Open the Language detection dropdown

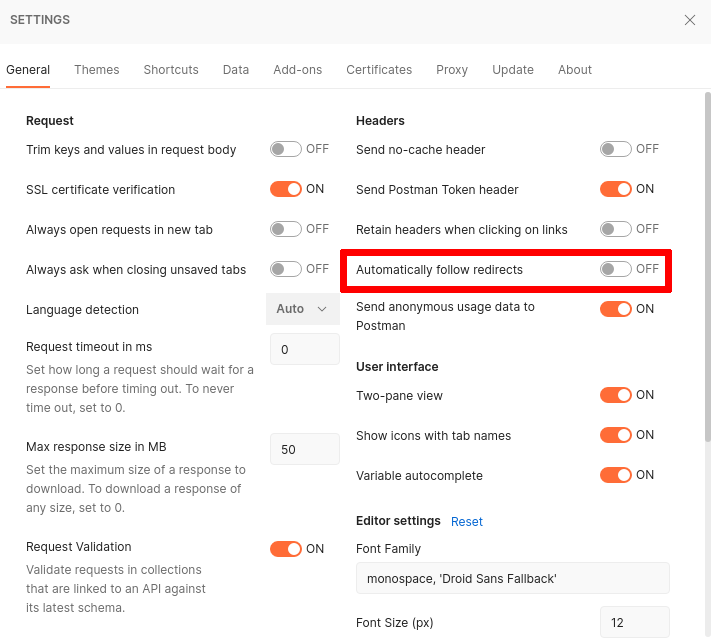pos(302,309)
